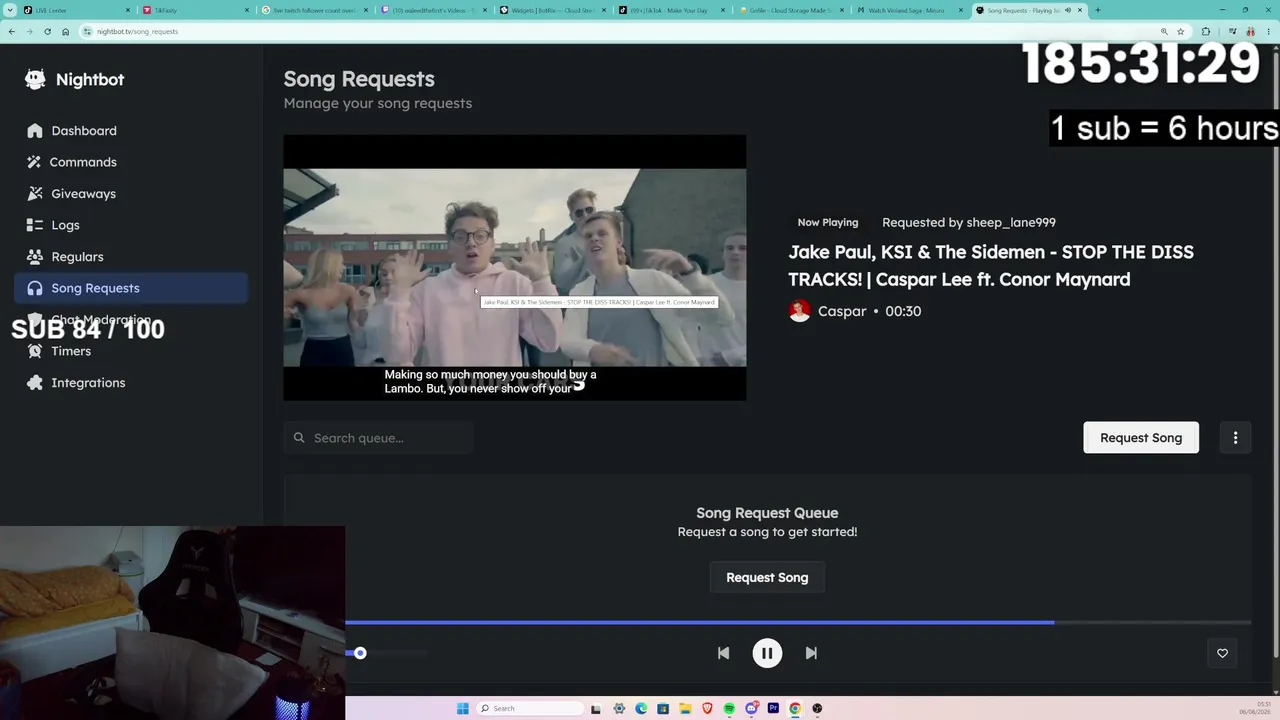Open OBS Studio from the taskbar
1280x720 pixels.
[817, 708]
